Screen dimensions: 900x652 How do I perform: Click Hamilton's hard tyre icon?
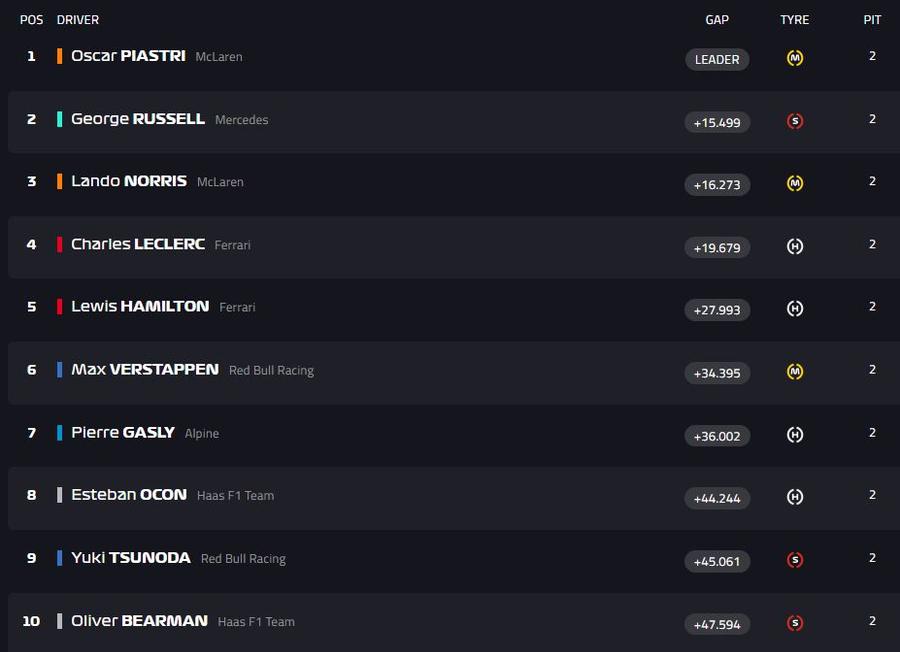click(x=794, y=309)
